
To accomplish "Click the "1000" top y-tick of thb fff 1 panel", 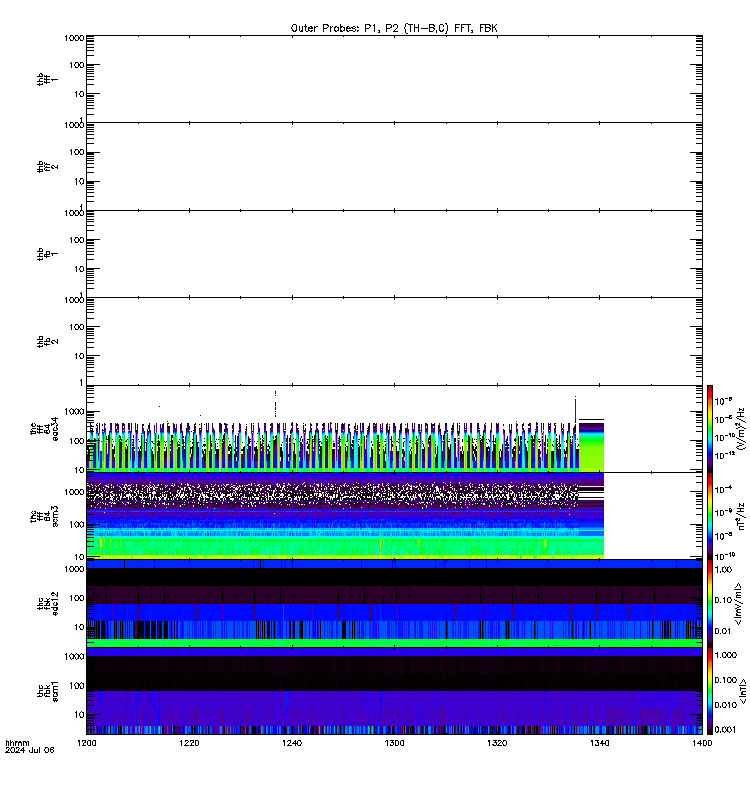I will [x=75, y=38].
